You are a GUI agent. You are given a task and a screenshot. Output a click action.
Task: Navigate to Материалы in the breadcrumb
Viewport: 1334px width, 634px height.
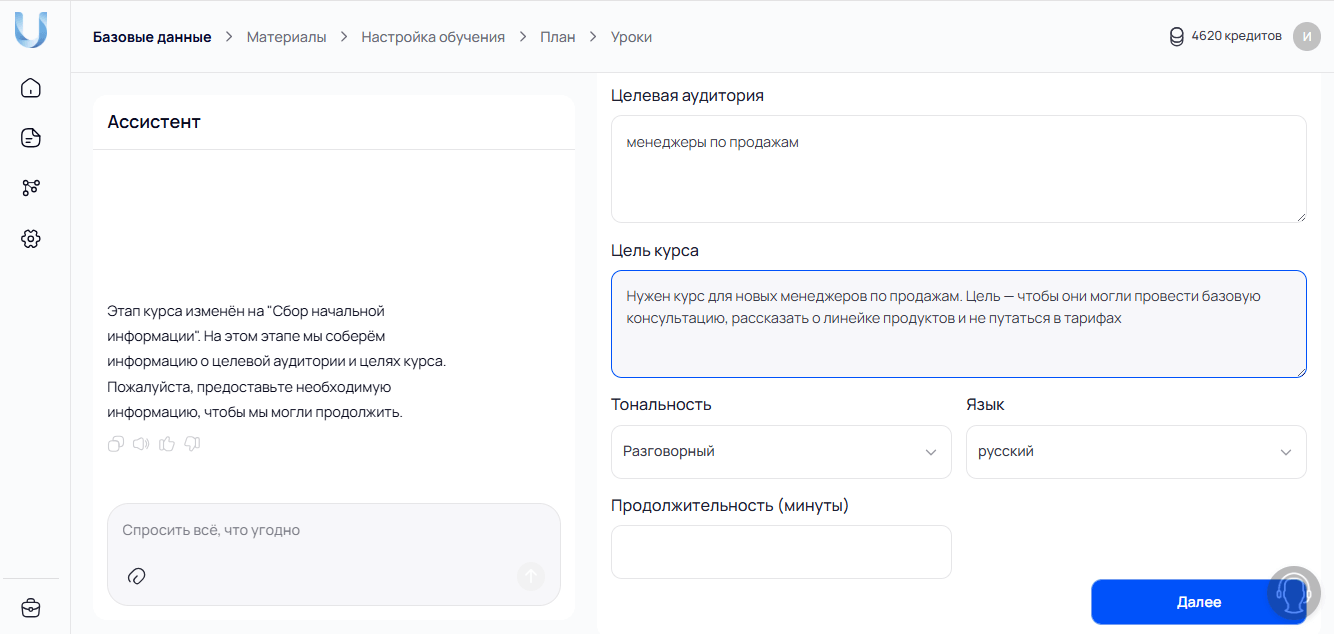287,36
